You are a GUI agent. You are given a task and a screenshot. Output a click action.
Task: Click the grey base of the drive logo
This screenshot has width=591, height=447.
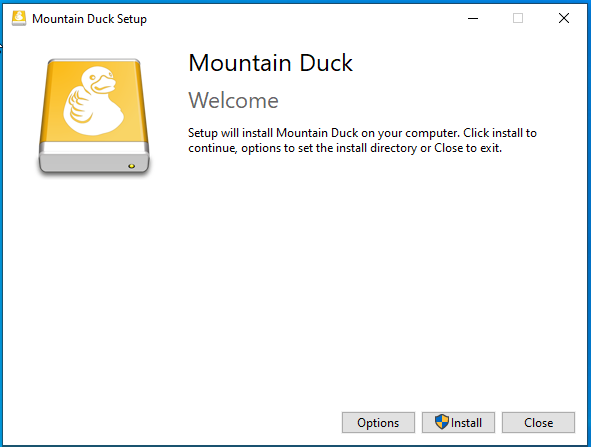click(94, 158)
